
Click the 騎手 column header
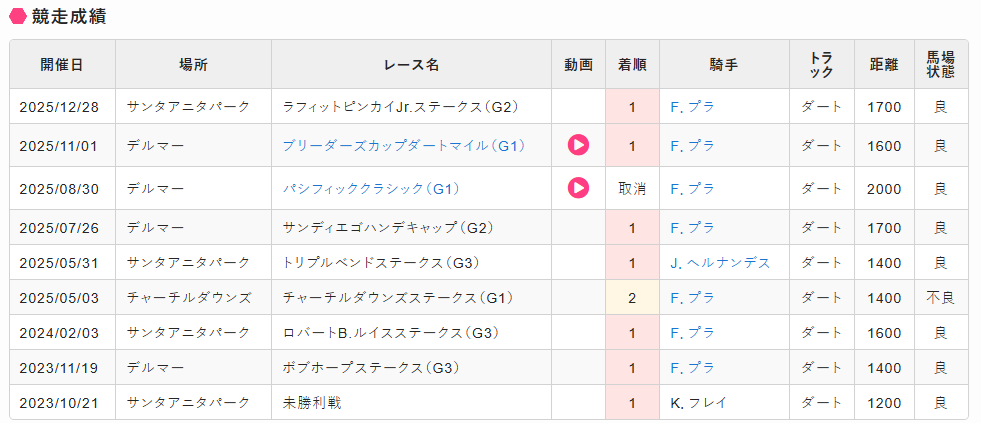[724, 65]
